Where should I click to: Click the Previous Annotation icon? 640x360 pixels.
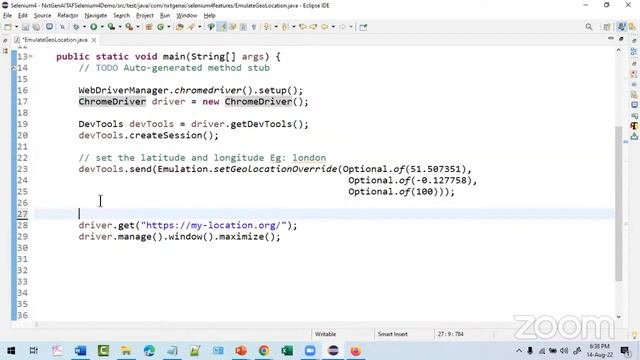(285, 27)
